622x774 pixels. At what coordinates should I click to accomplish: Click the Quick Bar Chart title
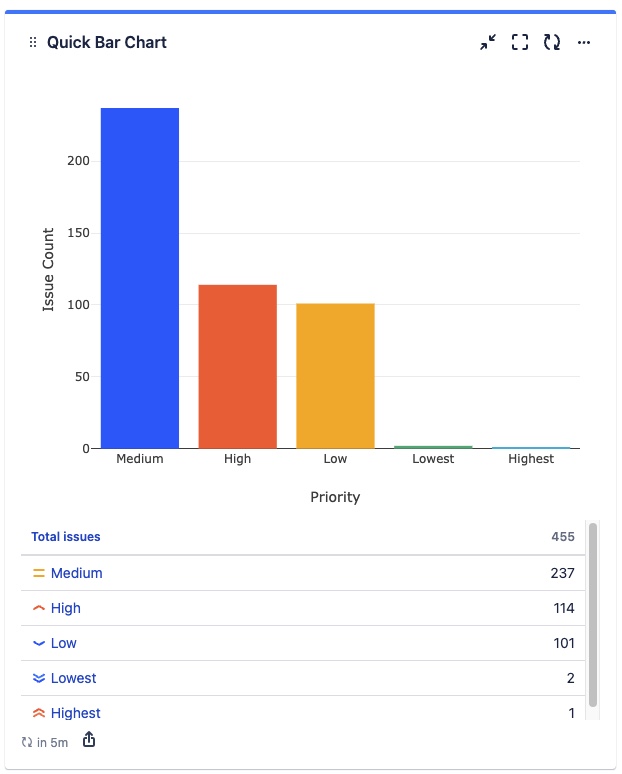click(107, 43)
